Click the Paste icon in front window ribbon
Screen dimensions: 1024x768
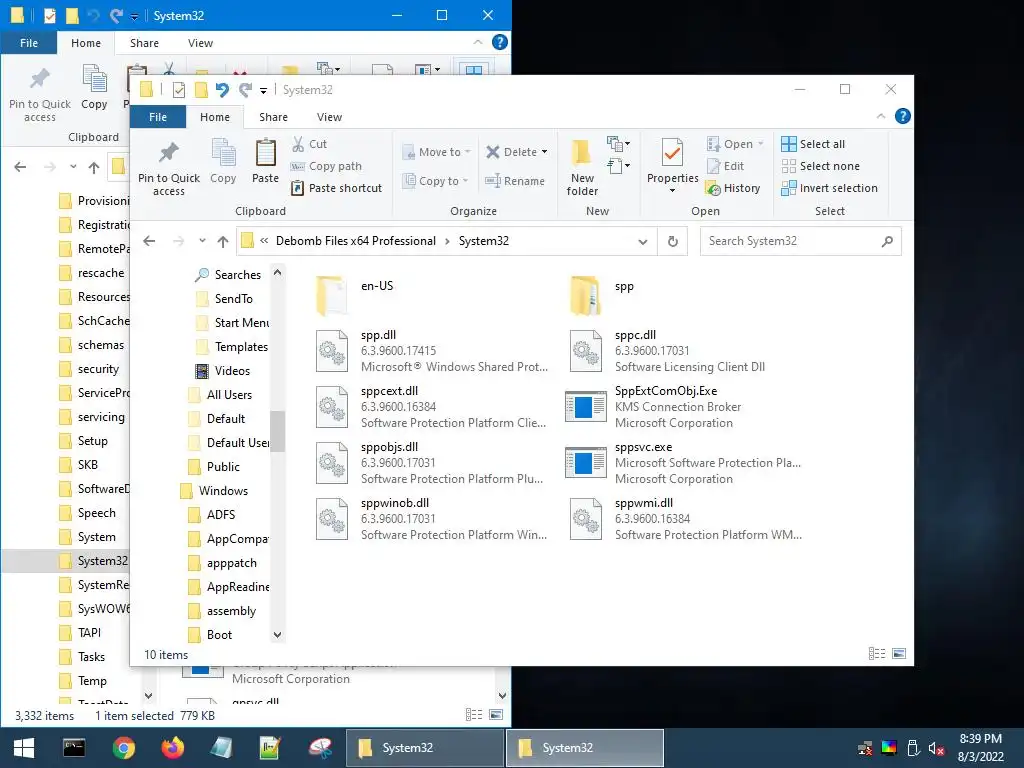pyautogui.click(x=265, y=153)
